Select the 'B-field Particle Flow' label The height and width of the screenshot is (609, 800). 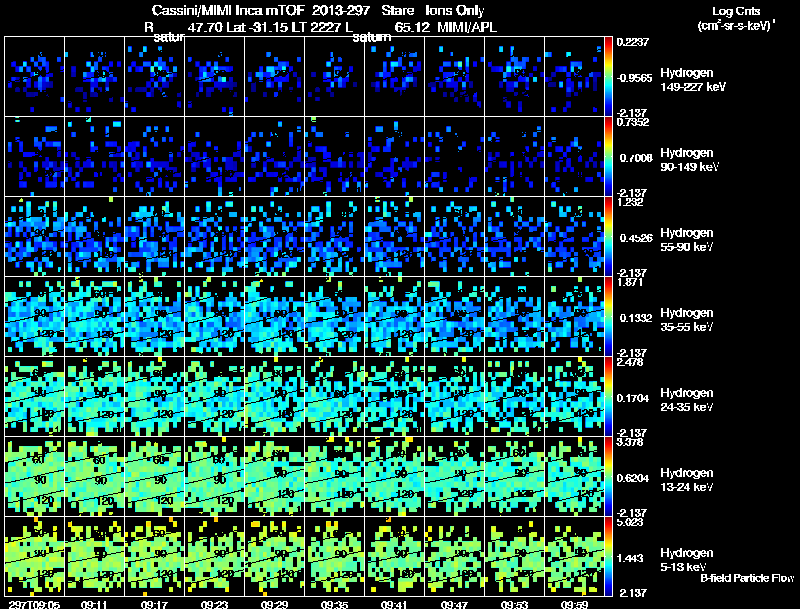pos(747,578)
